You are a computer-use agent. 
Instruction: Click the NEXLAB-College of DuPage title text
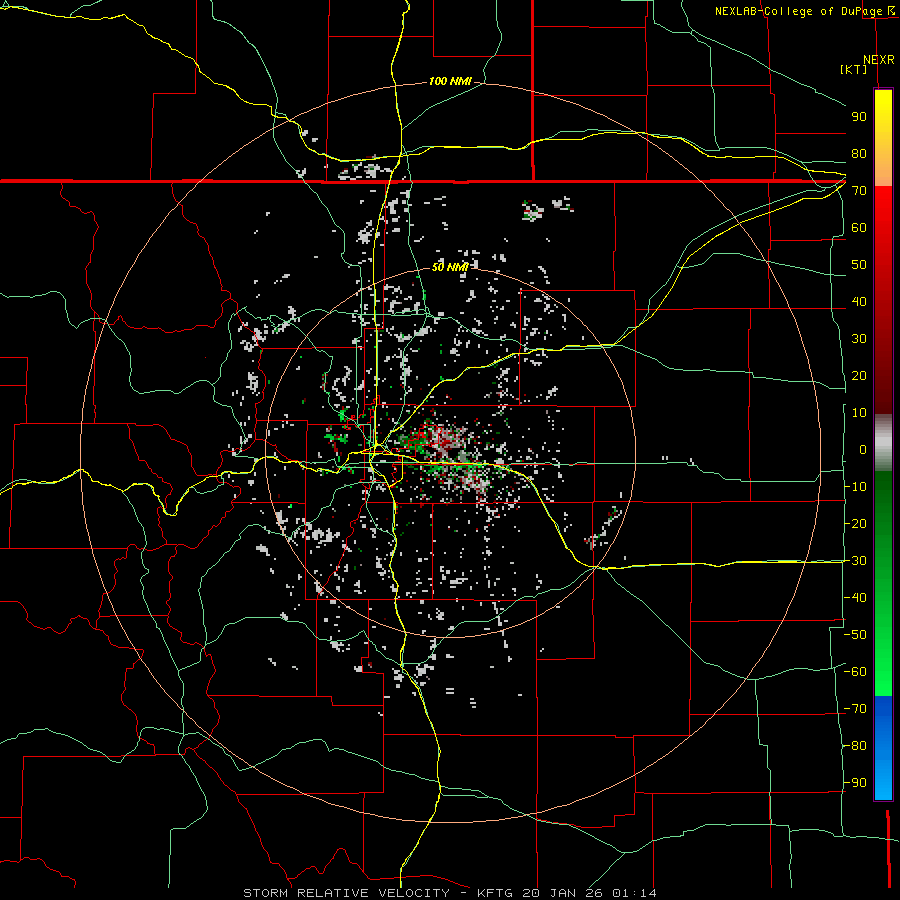click(x=804, y=11)
